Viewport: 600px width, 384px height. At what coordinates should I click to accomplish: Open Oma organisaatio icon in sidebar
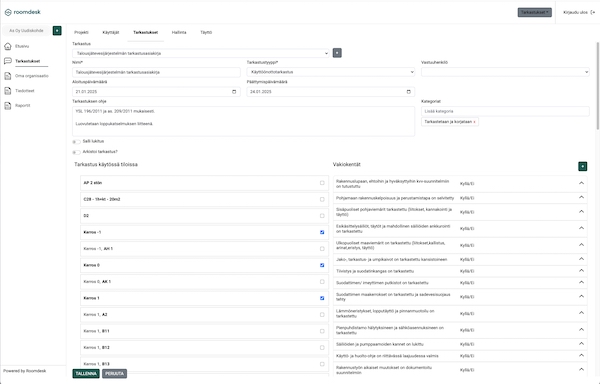coord(8,76)
